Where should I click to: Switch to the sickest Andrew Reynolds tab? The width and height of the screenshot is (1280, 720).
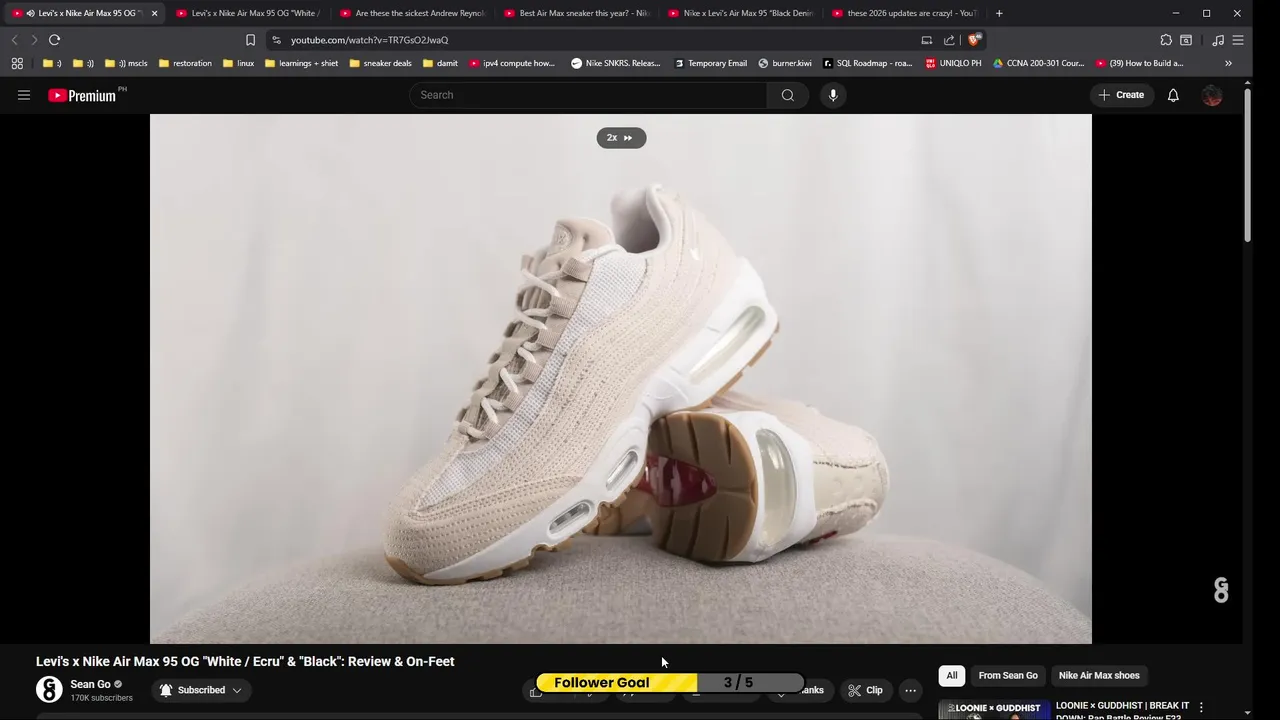pos(411,13)
